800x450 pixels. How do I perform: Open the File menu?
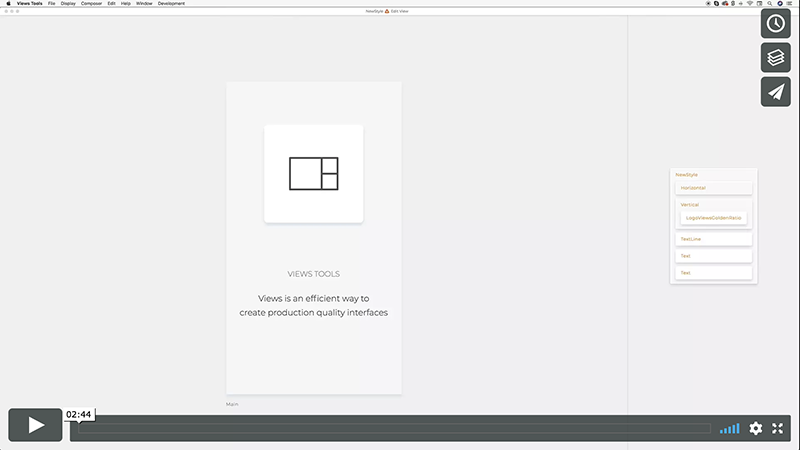[x=52, y=4]
